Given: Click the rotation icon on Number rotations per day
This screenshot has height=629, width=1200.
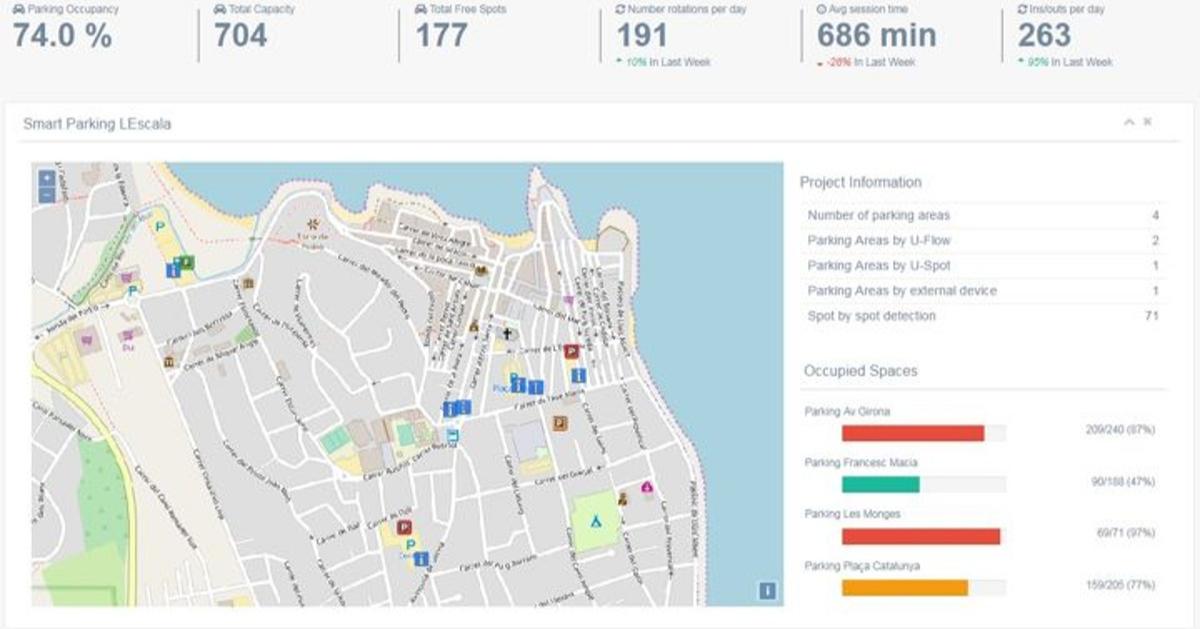Looking at the screenshot, I should click(620, 9).
